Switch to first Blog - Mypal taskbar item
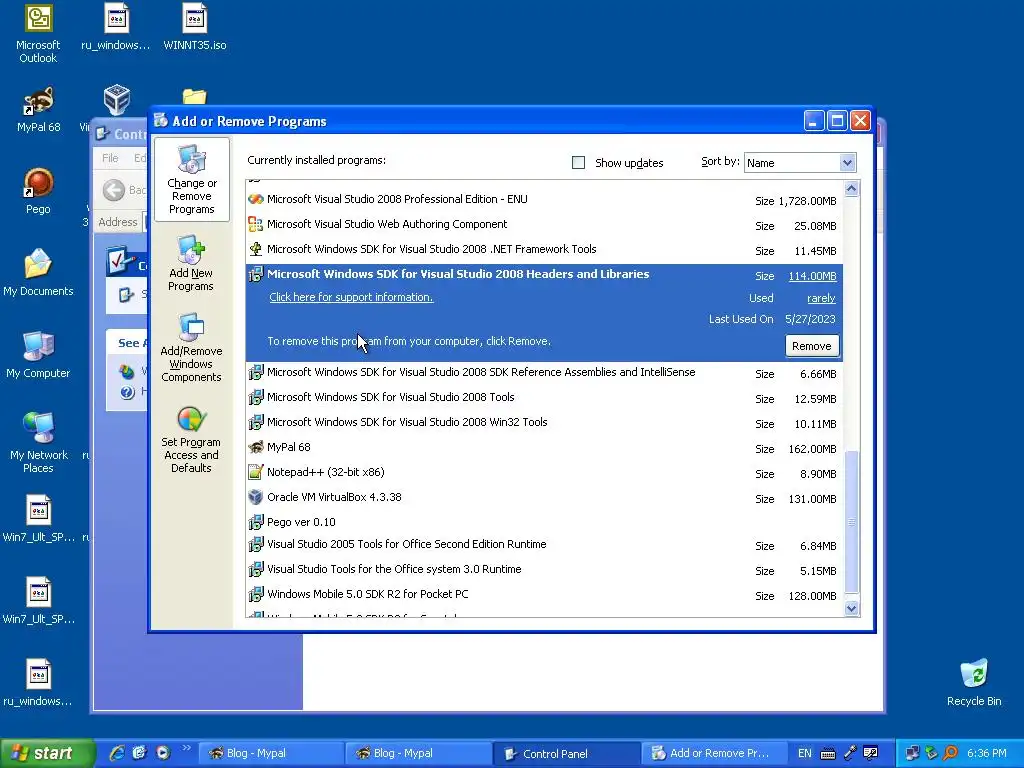The width and height of the screenshot is (1024, 768). (269, 753)
